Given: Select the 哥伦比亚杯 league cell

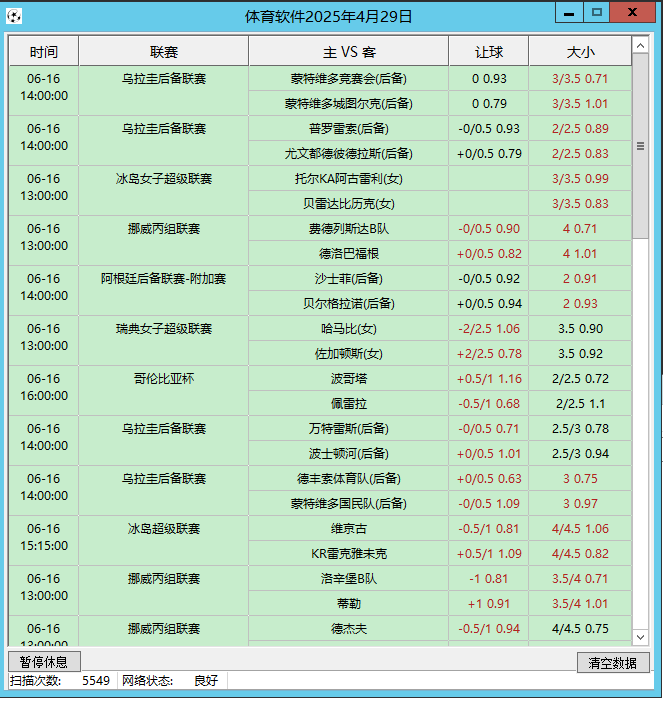Looking at the screenshot, I should (164, 379).
